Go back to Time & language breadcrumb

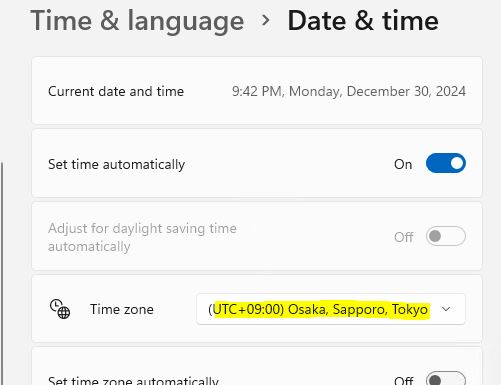click(137, 21)
